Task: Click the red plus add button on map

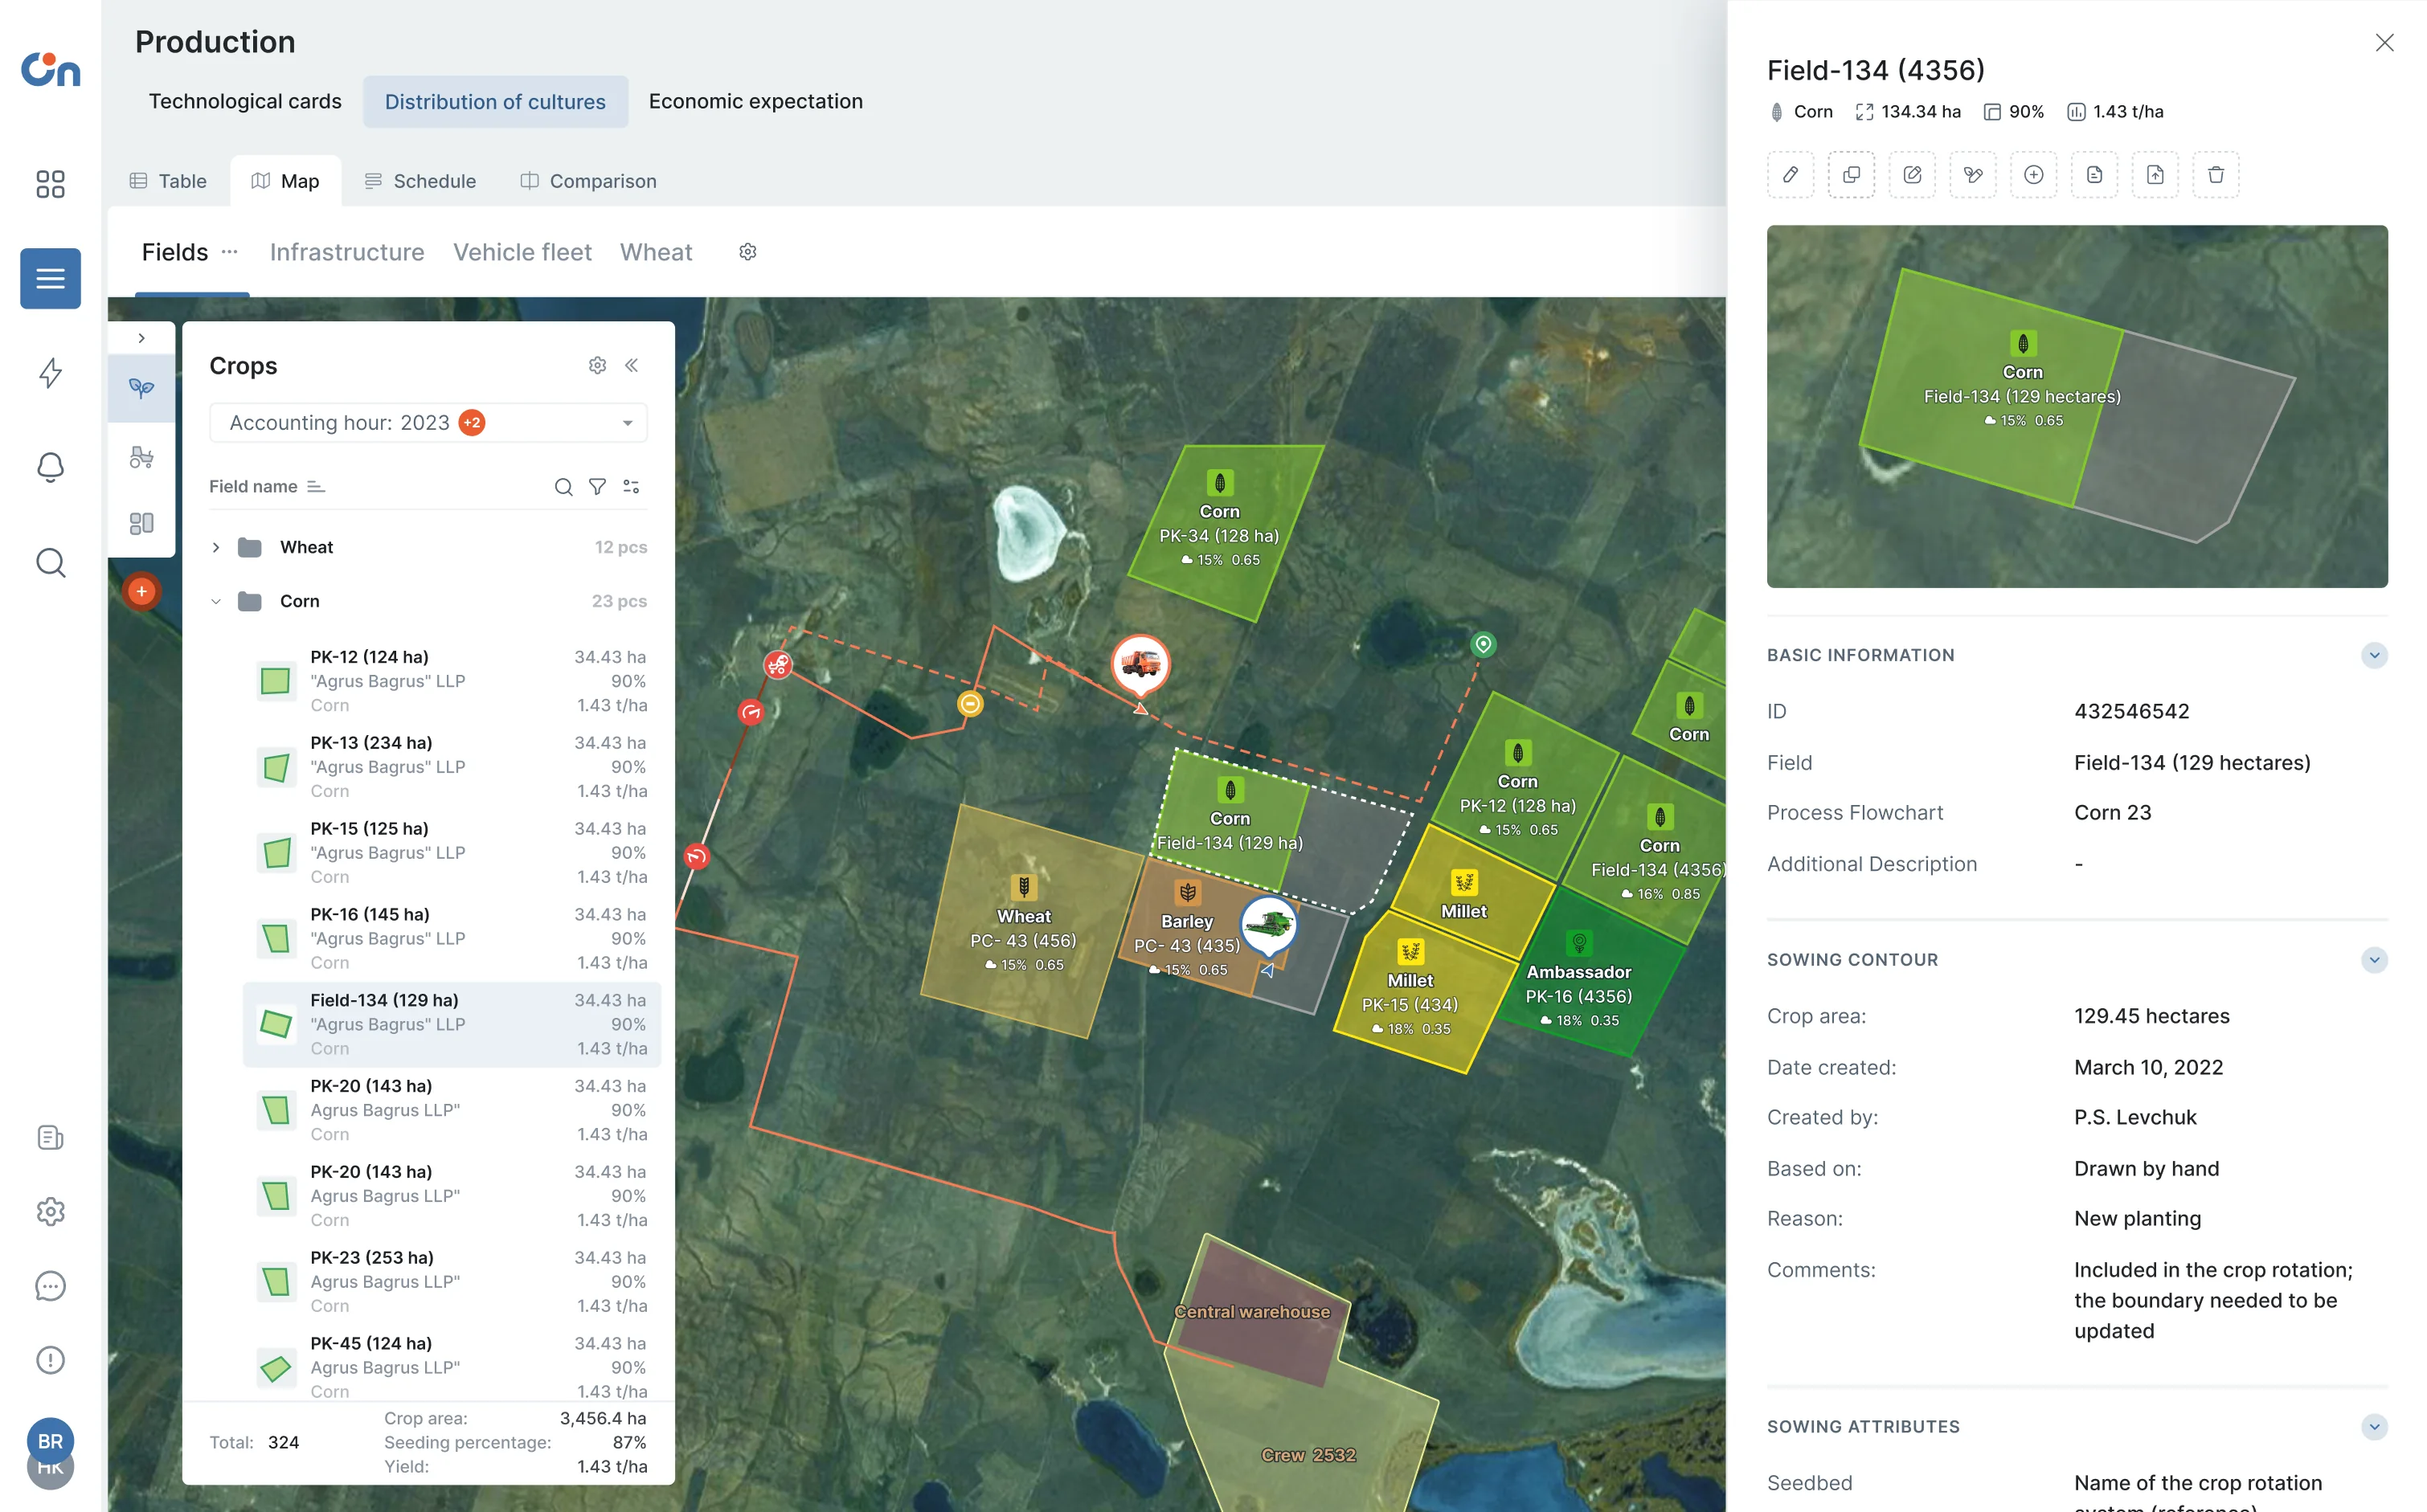Action: coord(142,591)
